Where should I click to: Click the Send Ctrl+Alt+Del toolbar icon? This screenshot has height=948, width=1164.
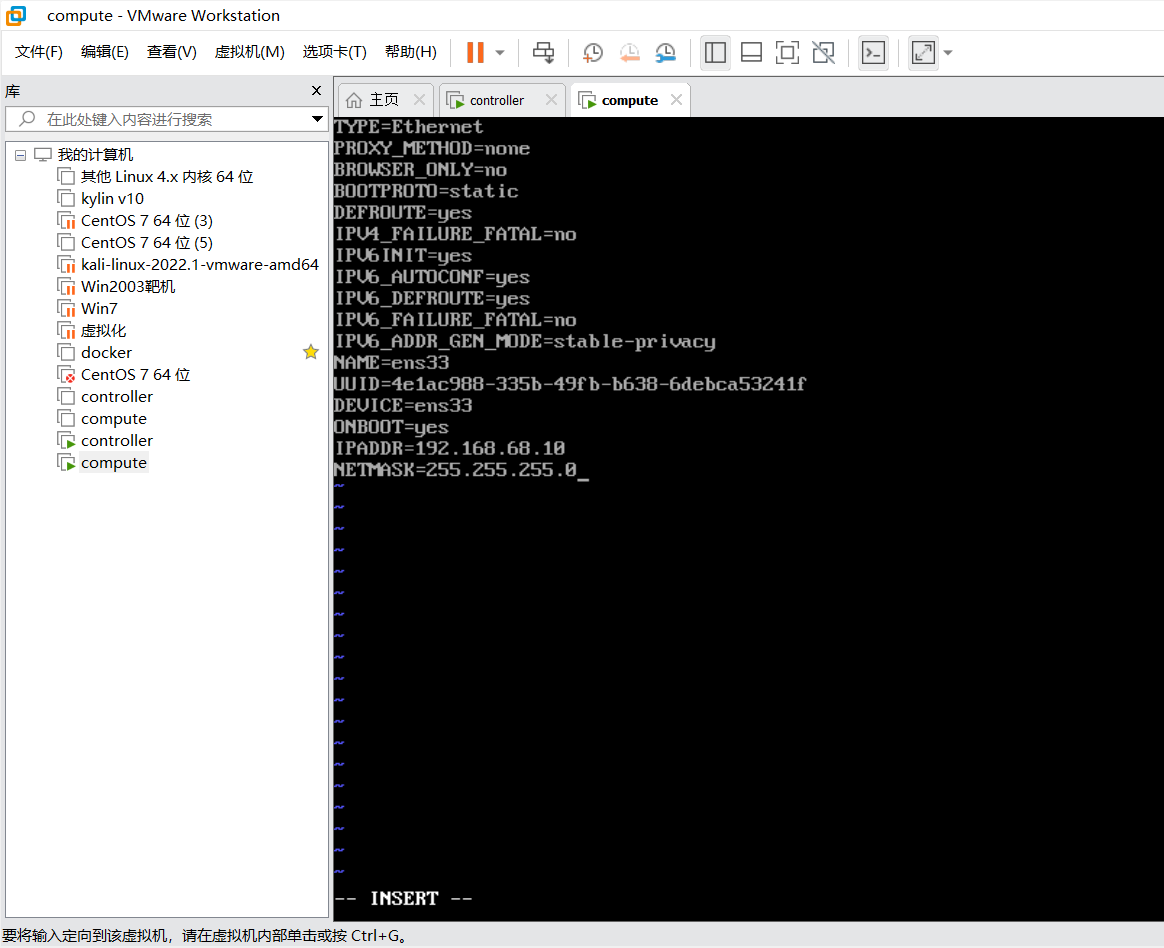[543, 52]
